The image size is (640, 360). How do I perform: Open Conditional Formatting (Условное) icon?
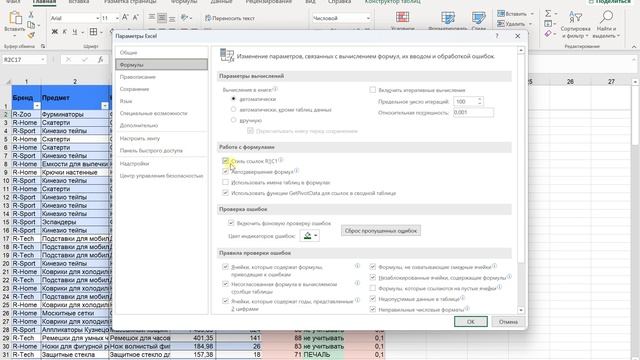click(x=402, y=18)
